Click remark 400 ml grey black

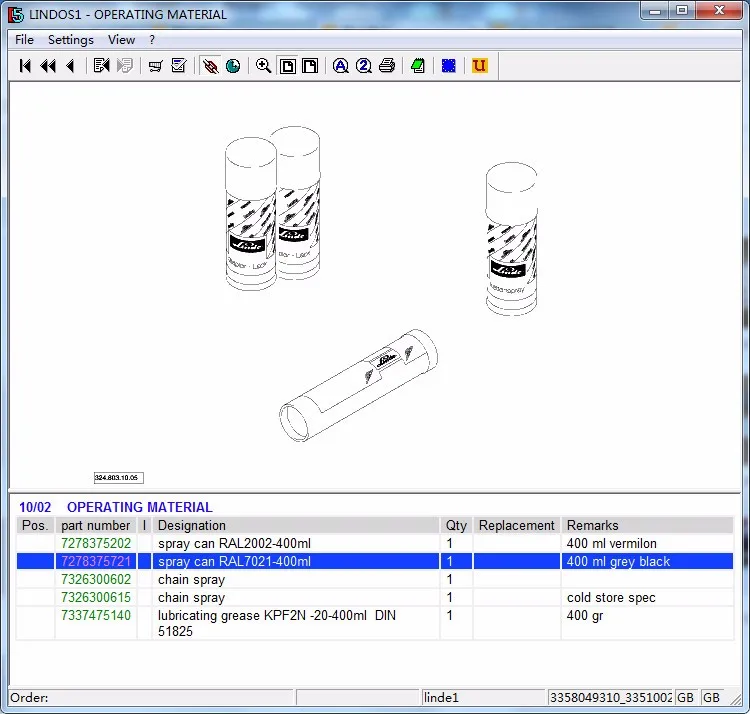click(x=618, y=561)
